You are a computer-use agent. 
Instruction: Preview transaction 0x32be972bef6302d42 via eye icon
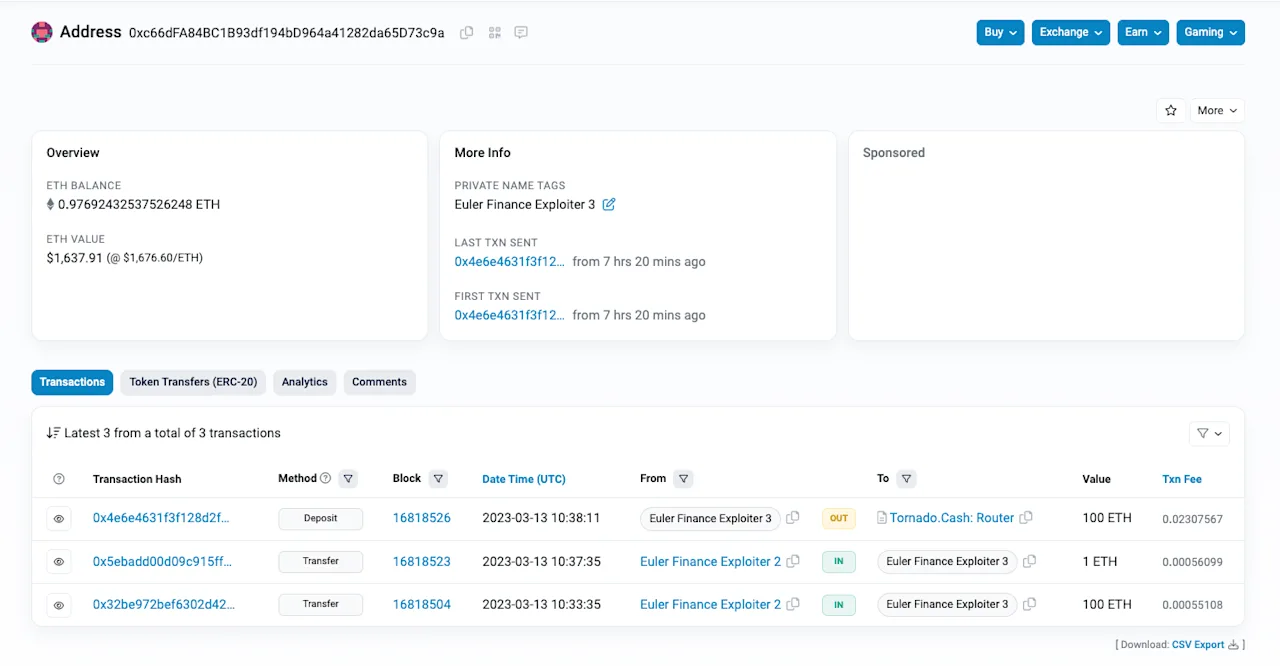pos(59,605)
